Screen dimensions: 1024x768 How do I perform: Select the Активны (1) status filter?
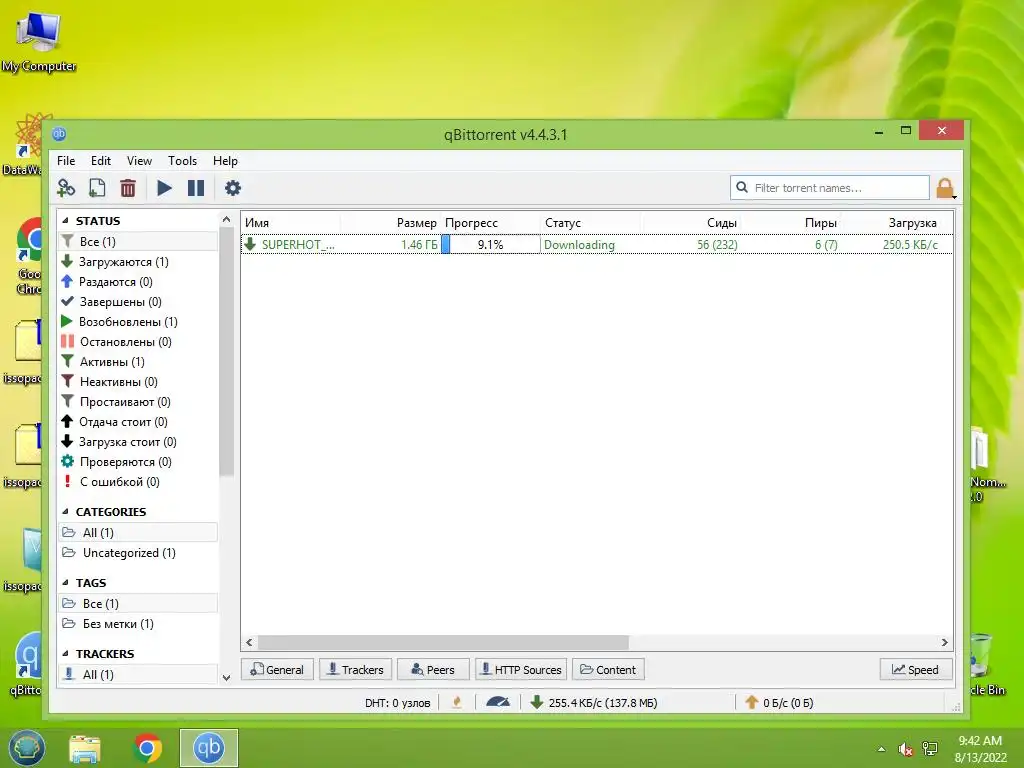(x=138, y=362)
